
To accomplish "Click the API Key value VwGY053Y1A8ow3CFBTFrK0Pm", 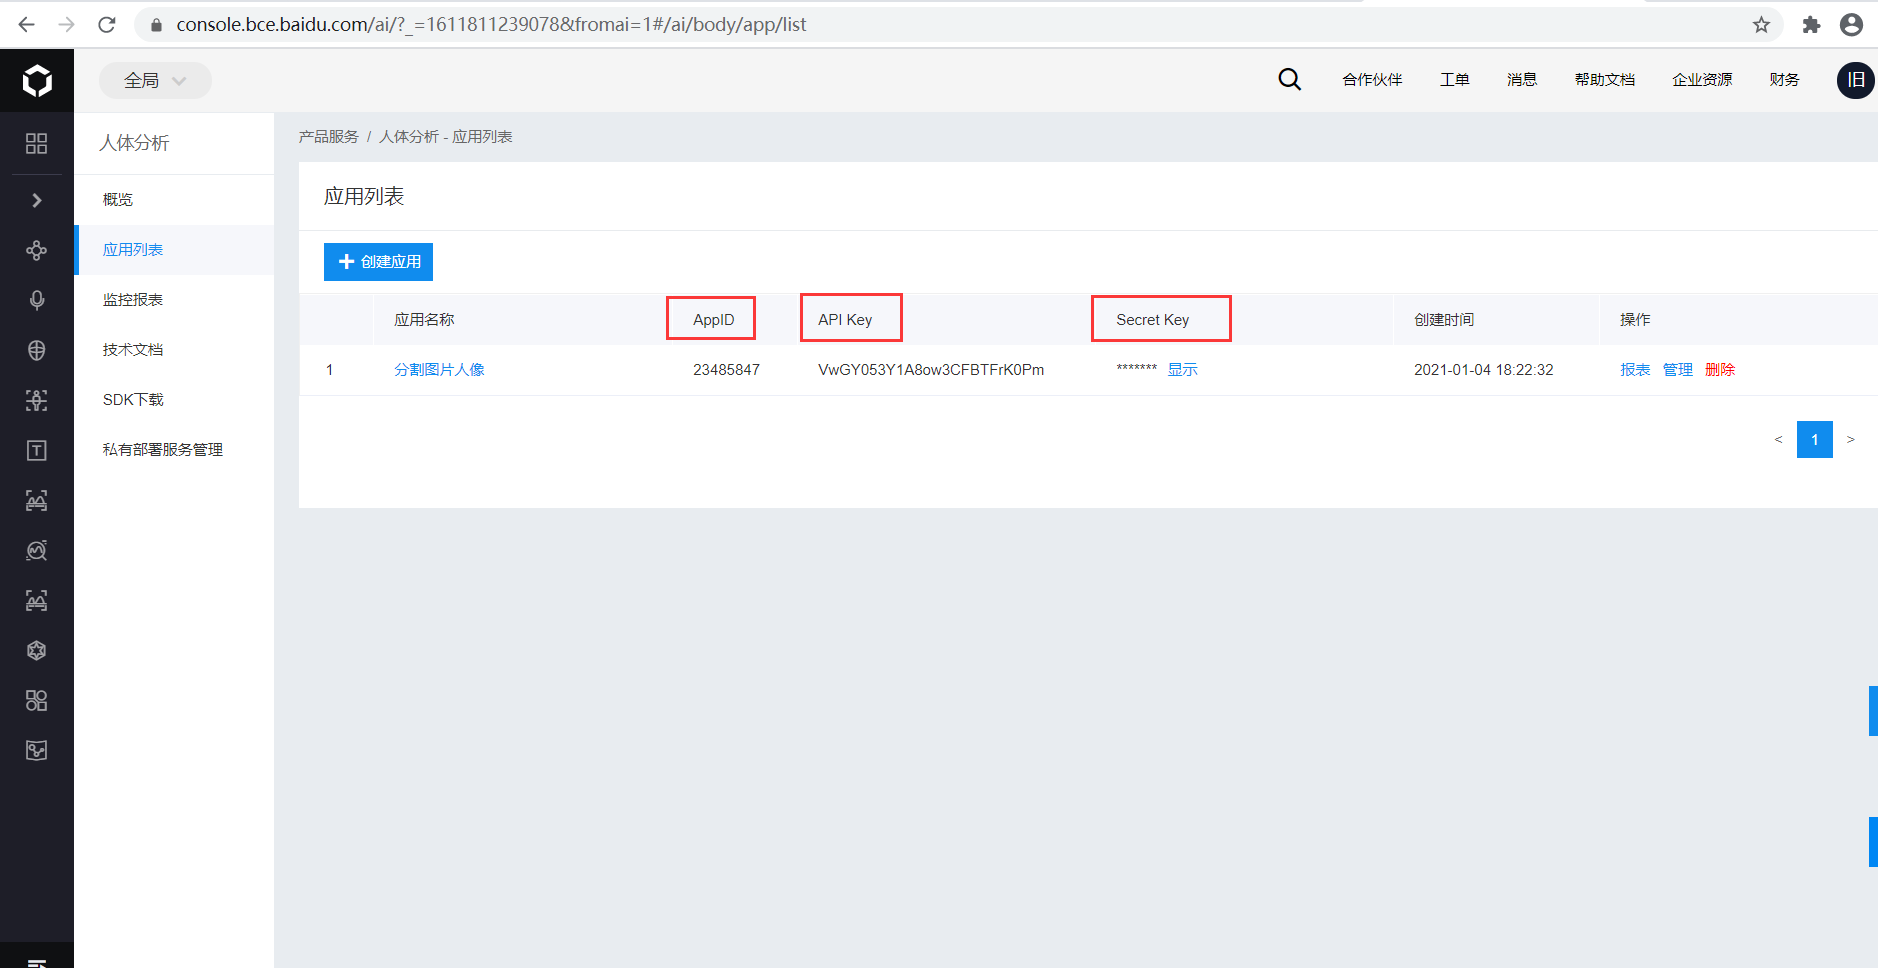I will click(x=931, y=370).
